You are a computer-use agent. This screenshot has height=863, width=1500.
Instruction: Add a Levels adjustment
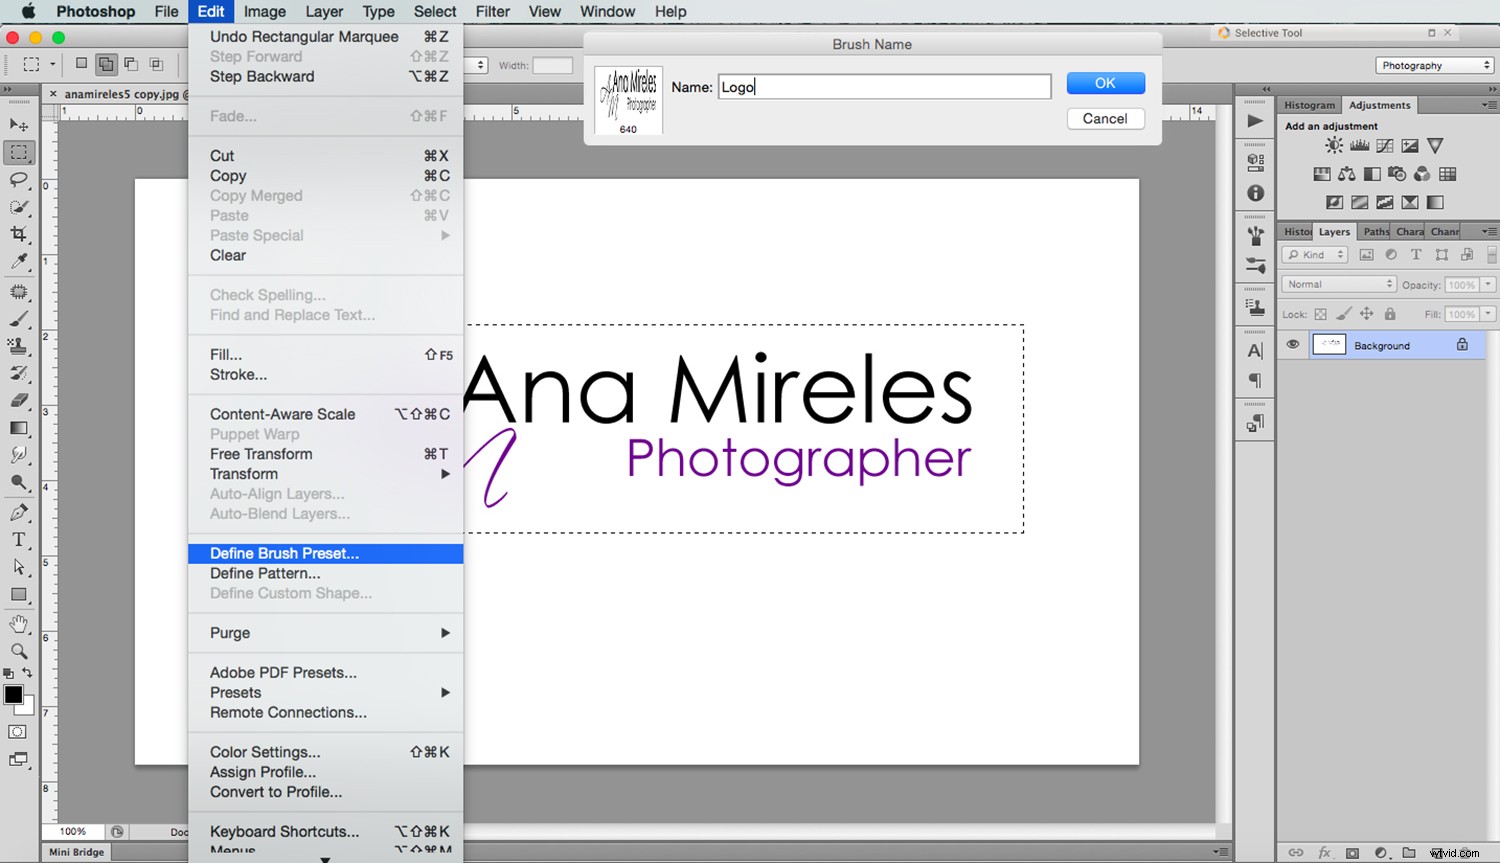(x=1359, y=145)
